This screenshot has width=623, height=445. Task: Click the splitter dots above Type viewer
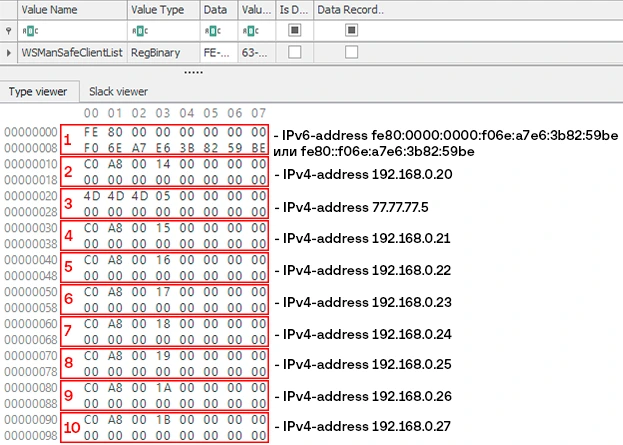(x=194, y=73)
